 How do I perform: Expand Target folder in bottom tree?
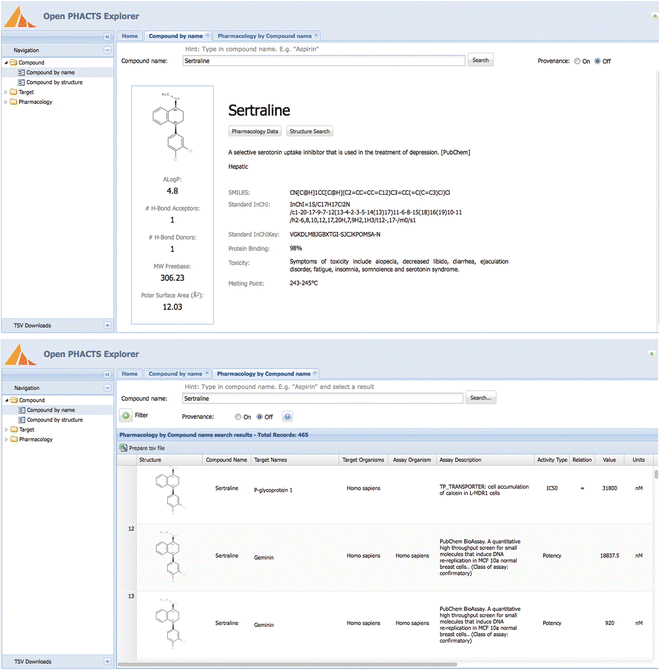tap(6, 429)
